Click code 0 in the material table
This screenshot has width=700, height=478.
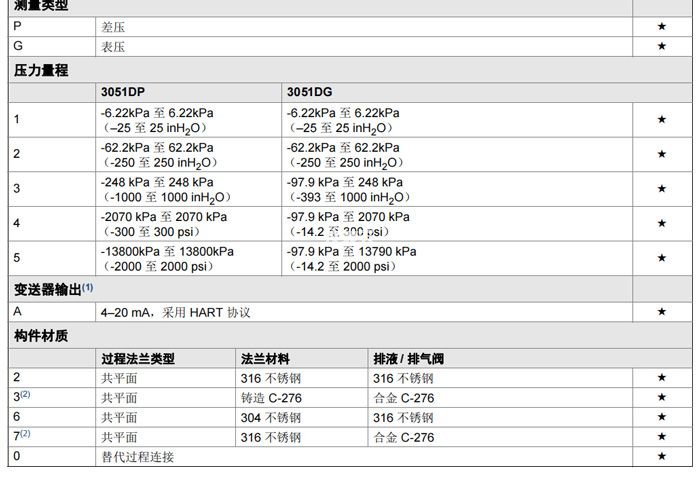click(x=17, y=456)
